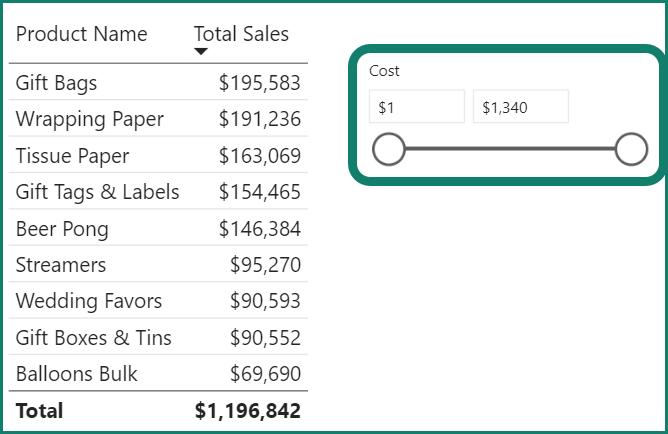This screenshot has width=668, height=434.
Task: Click the Cost slicer title label
Action: coord(384,71)
